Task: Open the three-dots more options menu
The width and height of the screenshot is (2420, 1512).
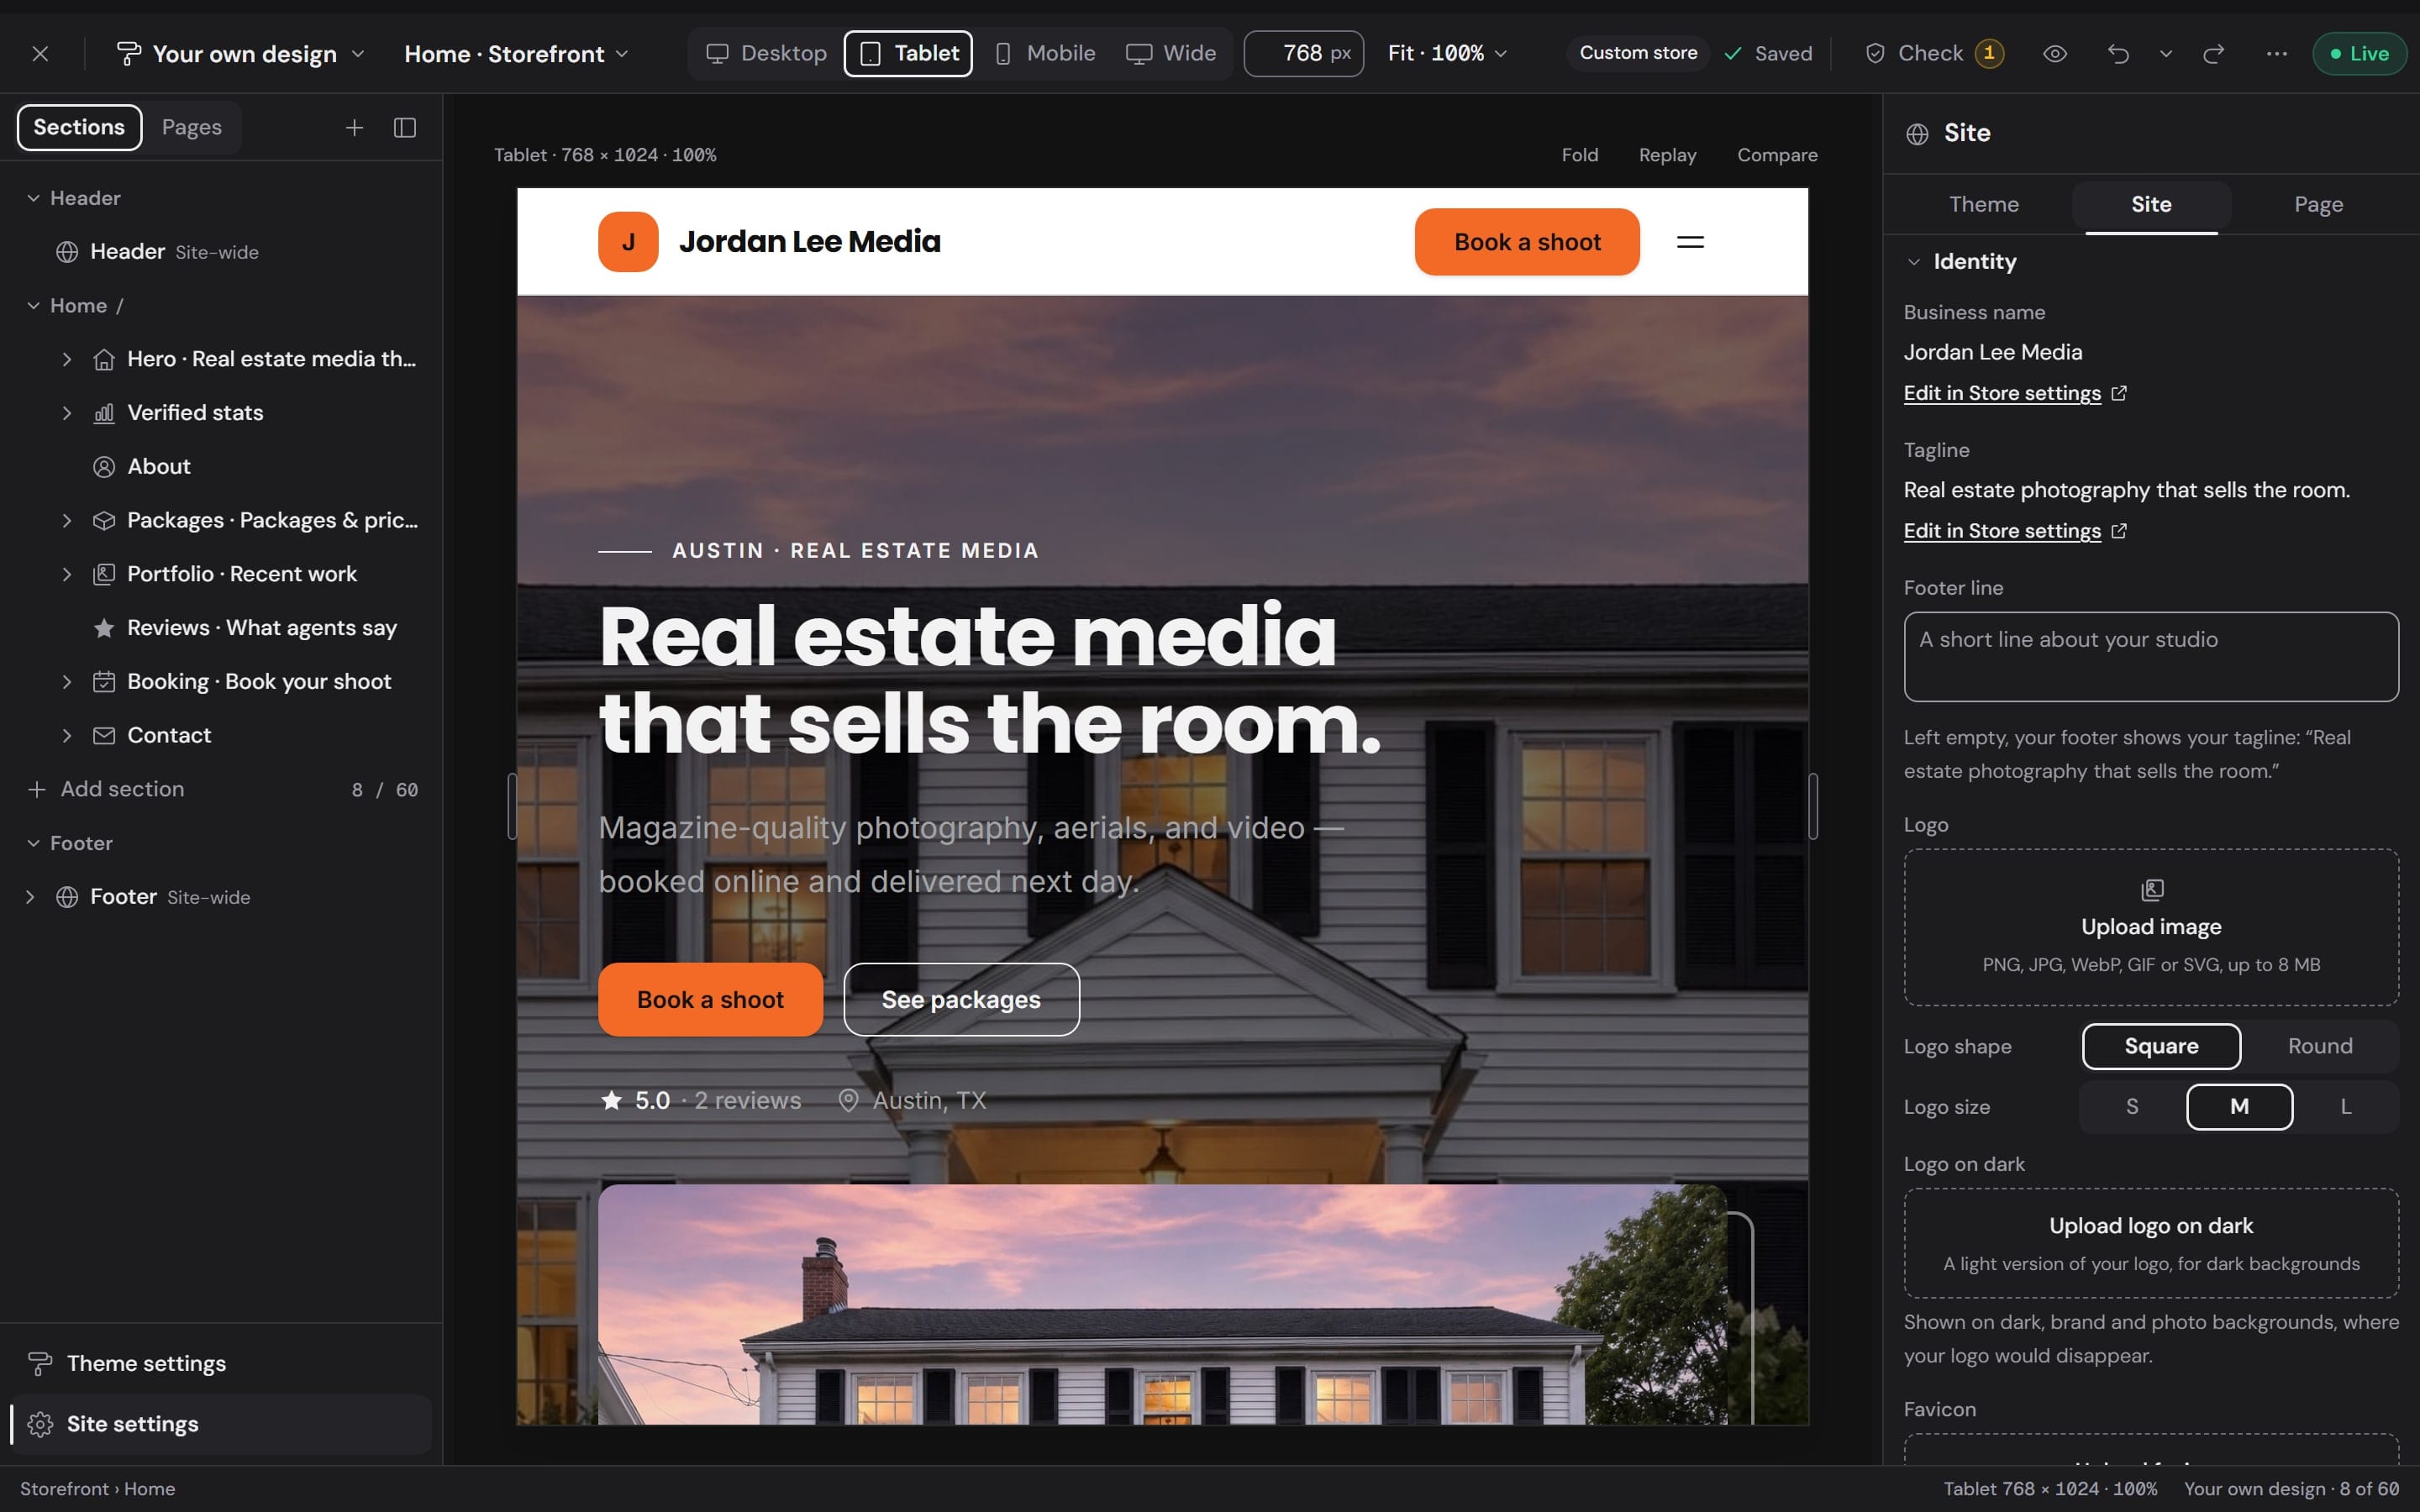Action: tap(2277, 54)
